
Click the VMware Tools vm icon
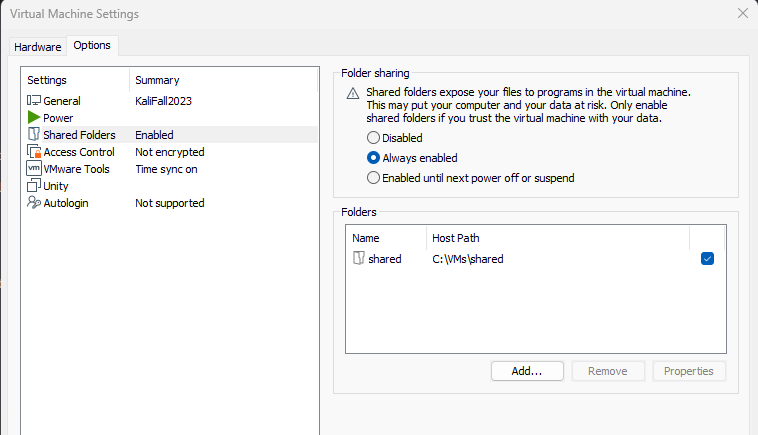34,169
